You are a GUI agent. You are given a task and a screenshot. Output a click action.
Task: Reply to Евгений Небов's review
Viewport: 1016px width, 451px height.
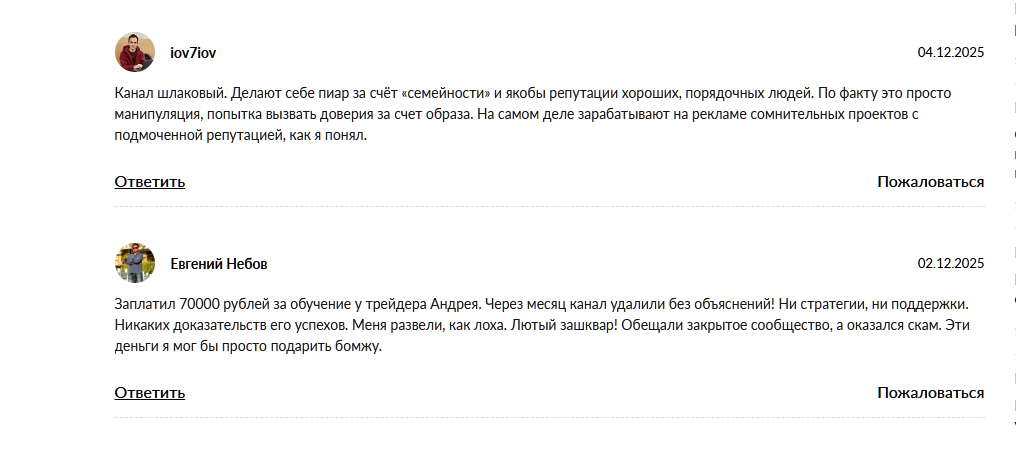click(150, 393)
